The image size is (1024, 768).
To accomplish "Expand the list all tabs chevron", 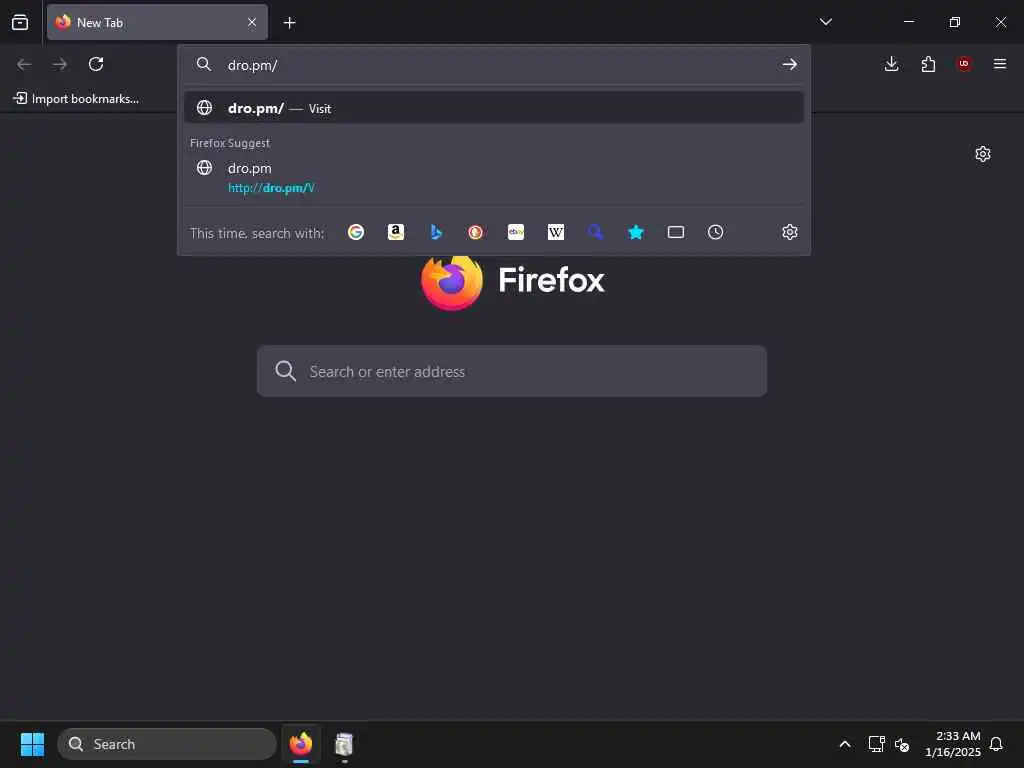I will point(825,22).
